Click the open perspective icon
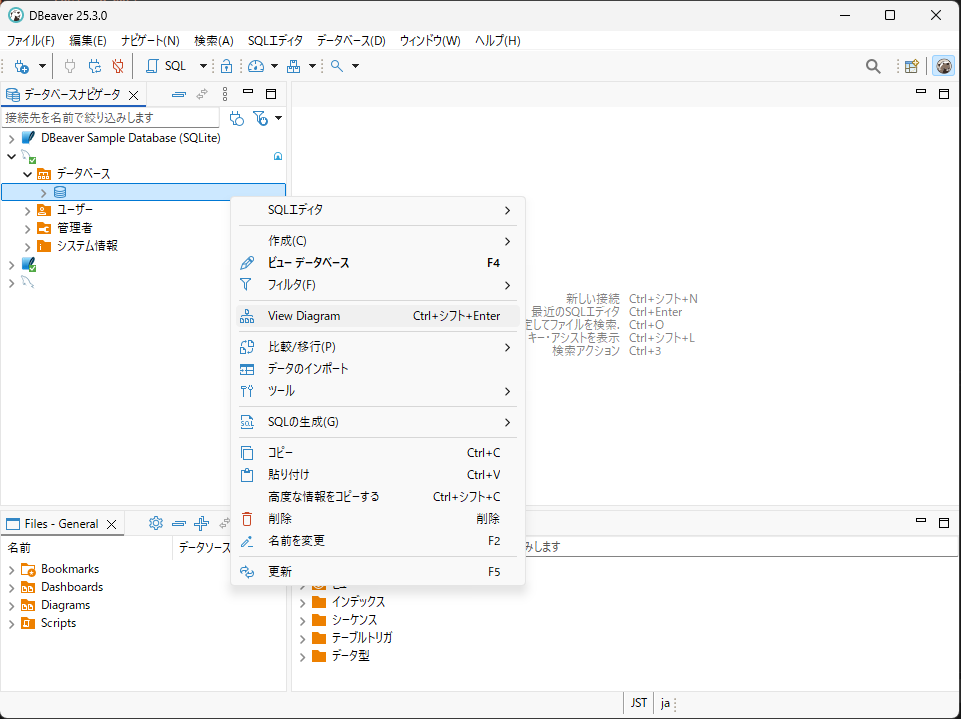 (912, 66)
